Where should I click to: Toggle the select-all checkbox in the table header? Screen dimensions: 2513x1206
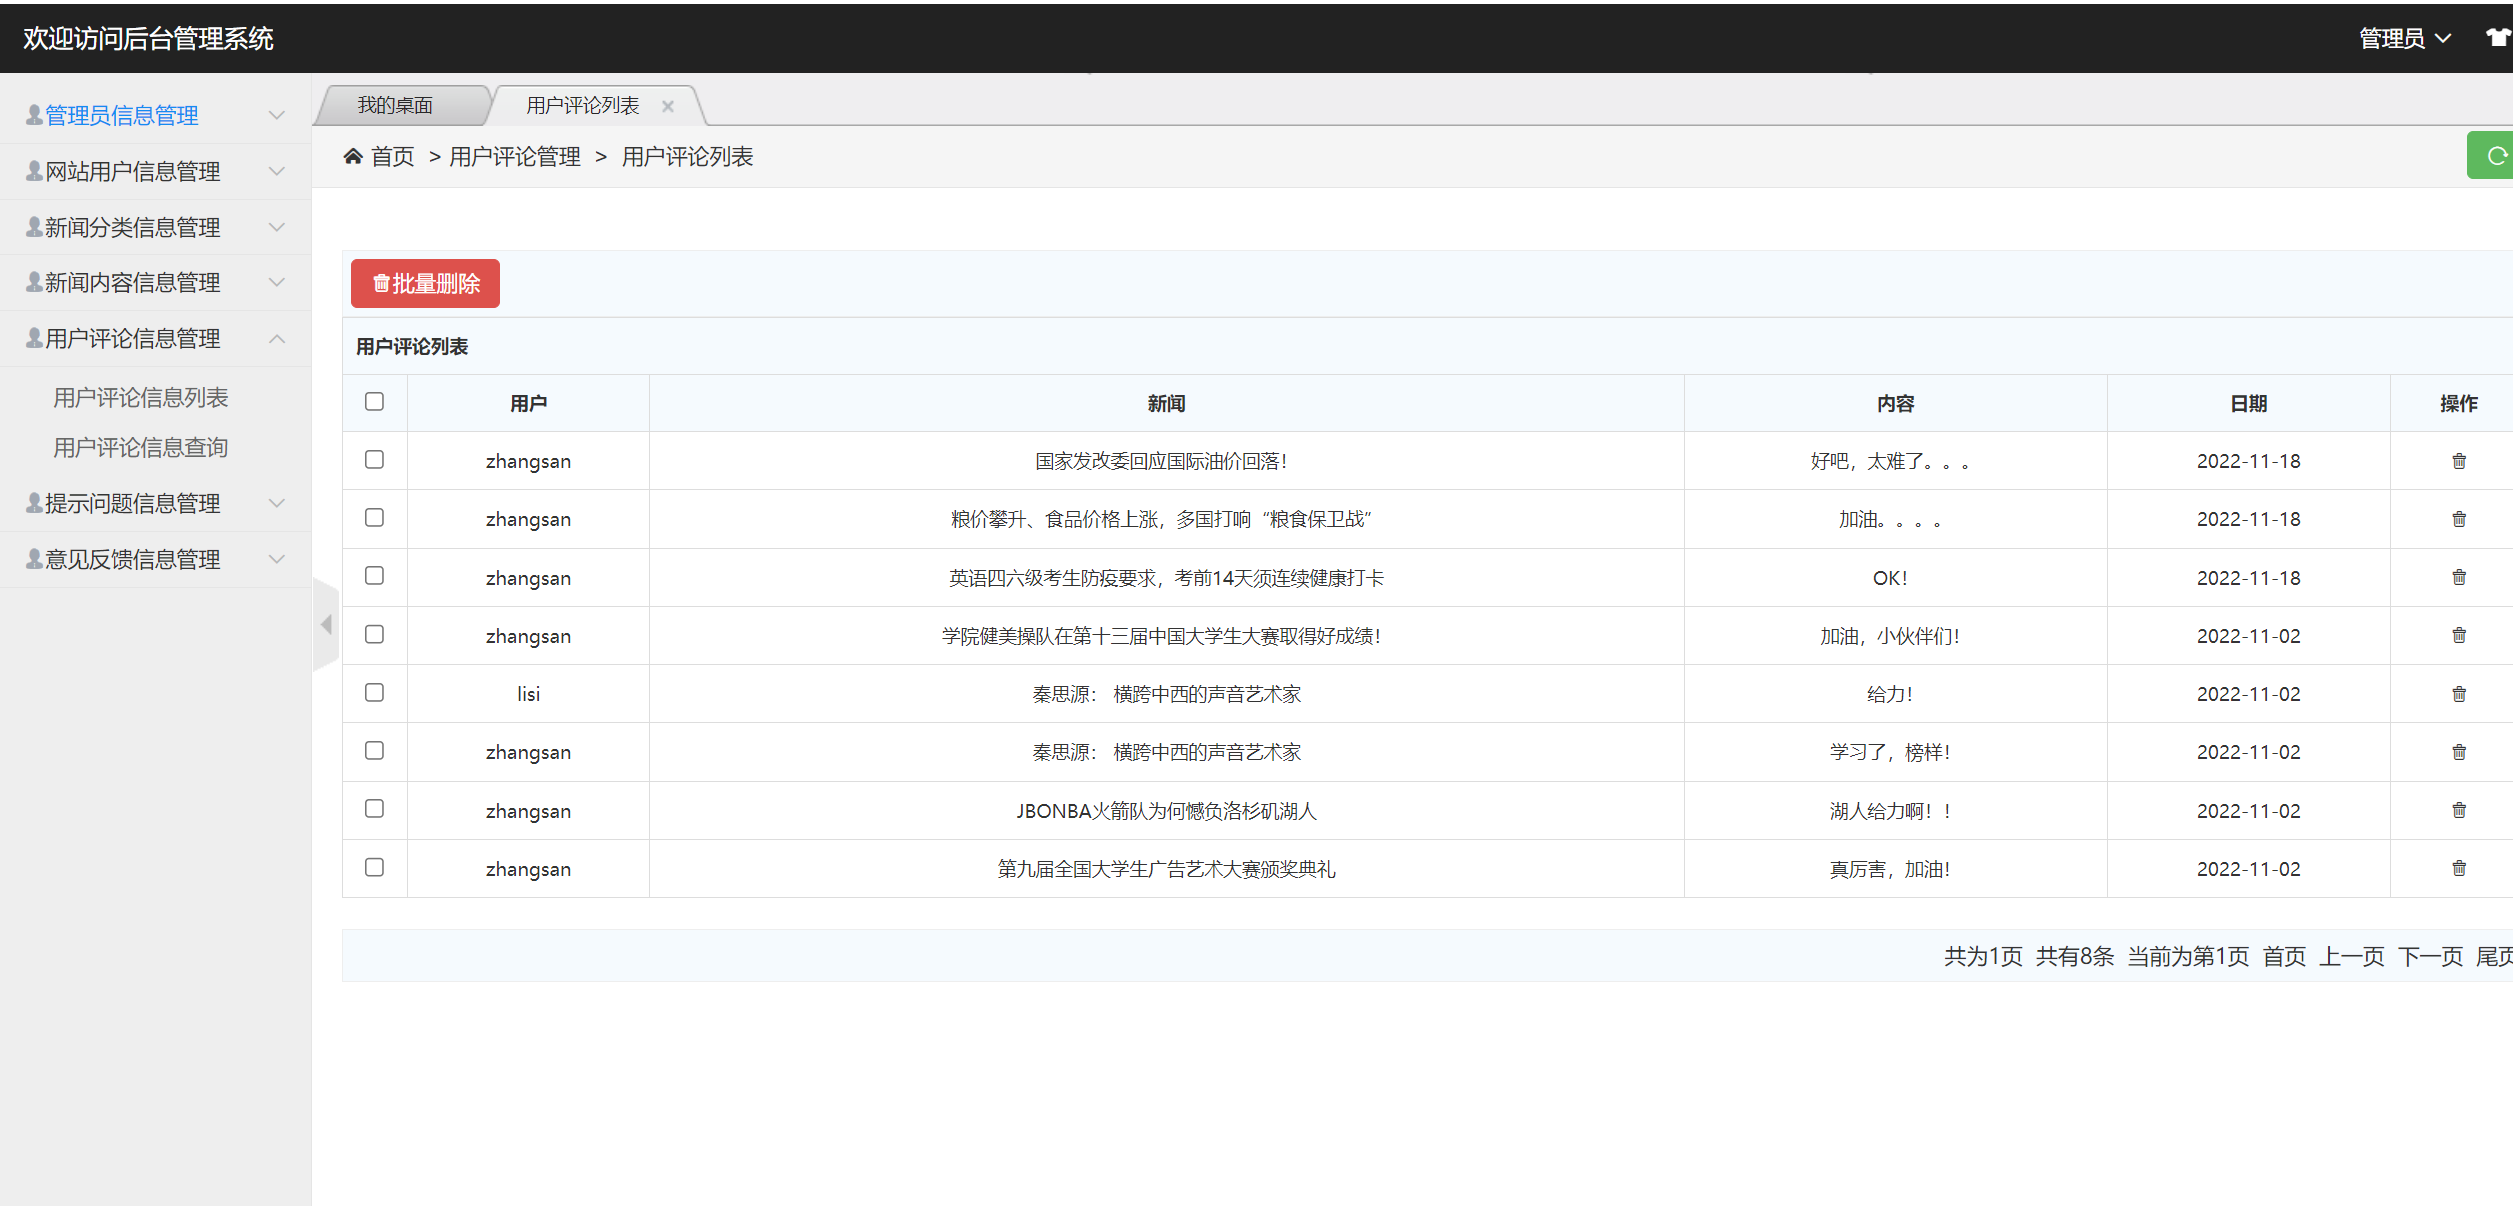pos(374,402)
